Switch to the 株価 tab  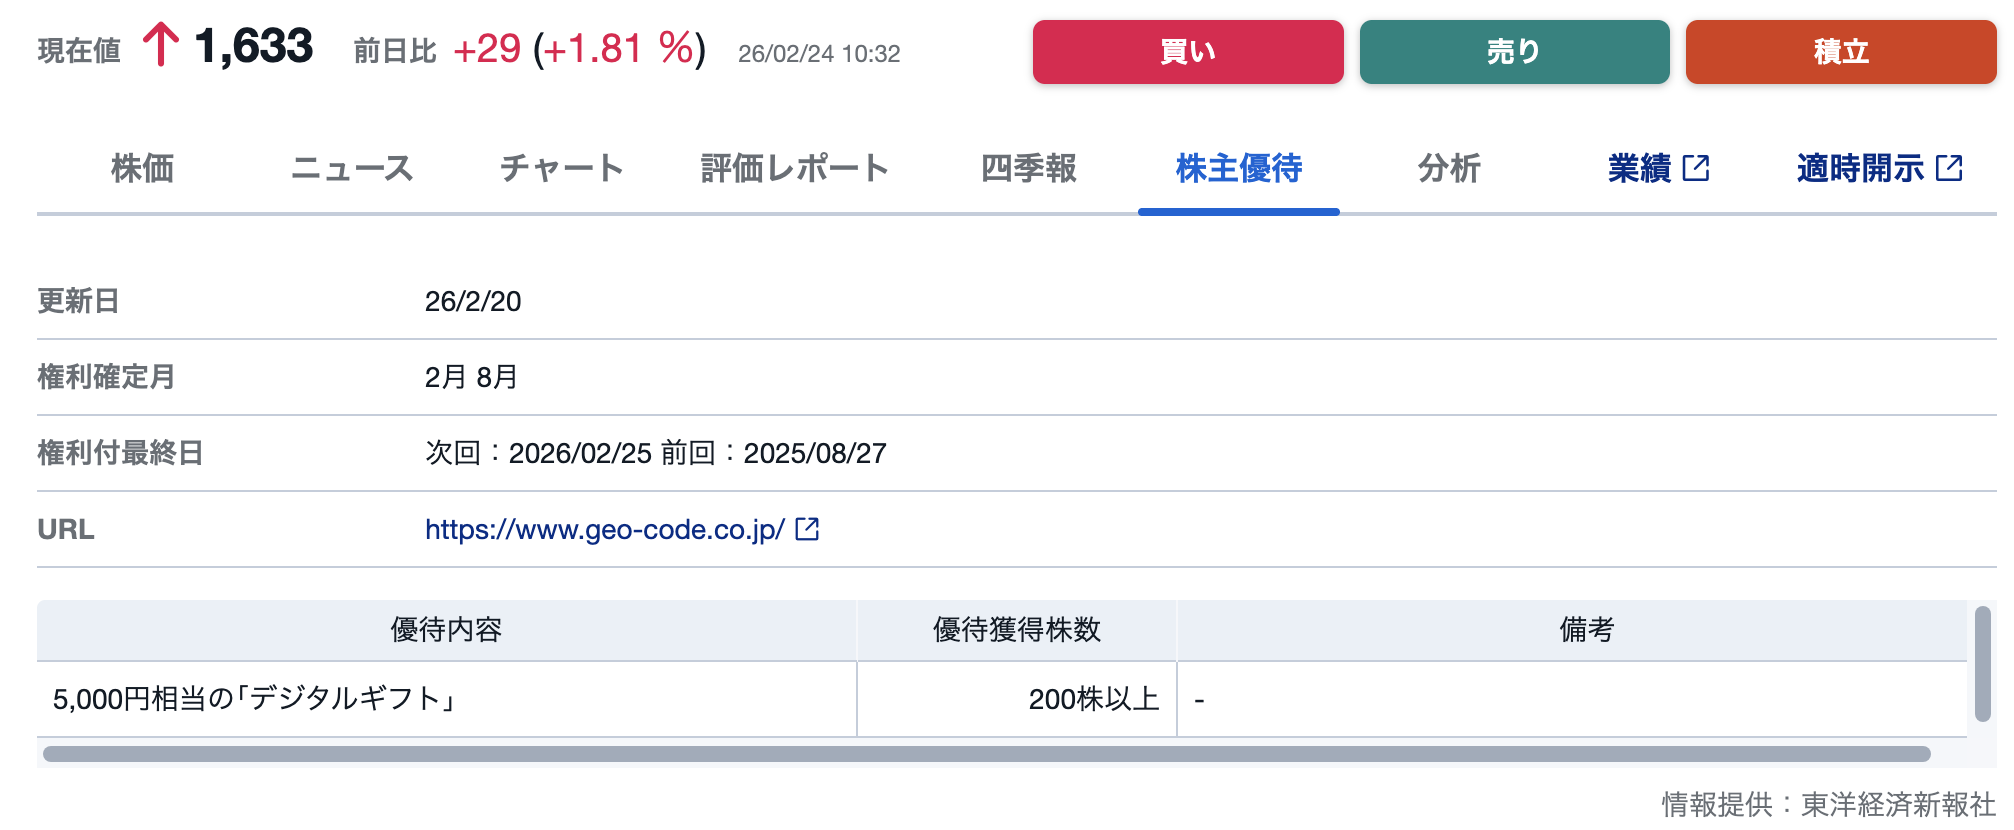pos(142,168)
